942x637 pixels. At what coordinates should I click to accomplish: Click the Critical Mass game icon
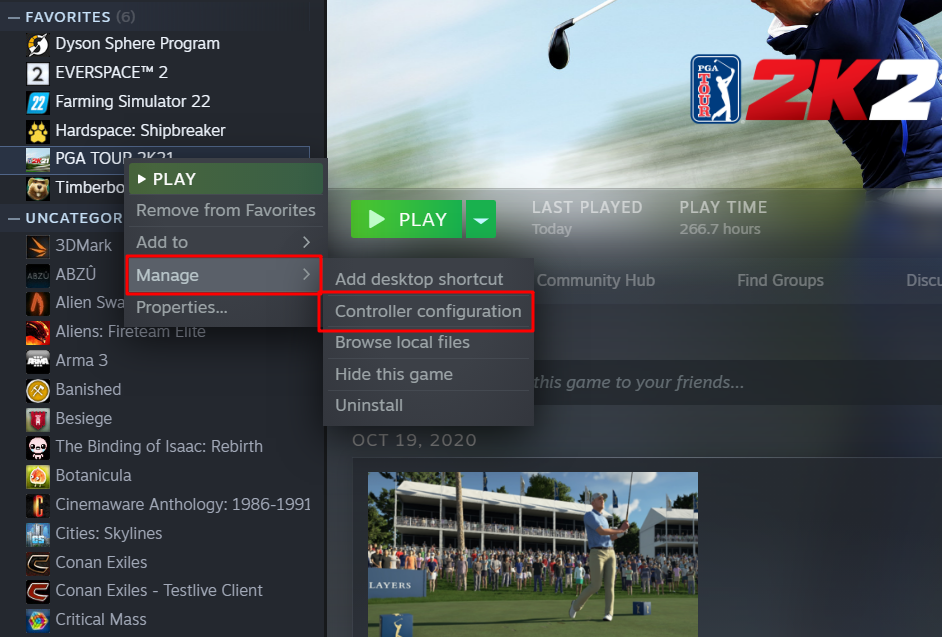click(38, 620)
